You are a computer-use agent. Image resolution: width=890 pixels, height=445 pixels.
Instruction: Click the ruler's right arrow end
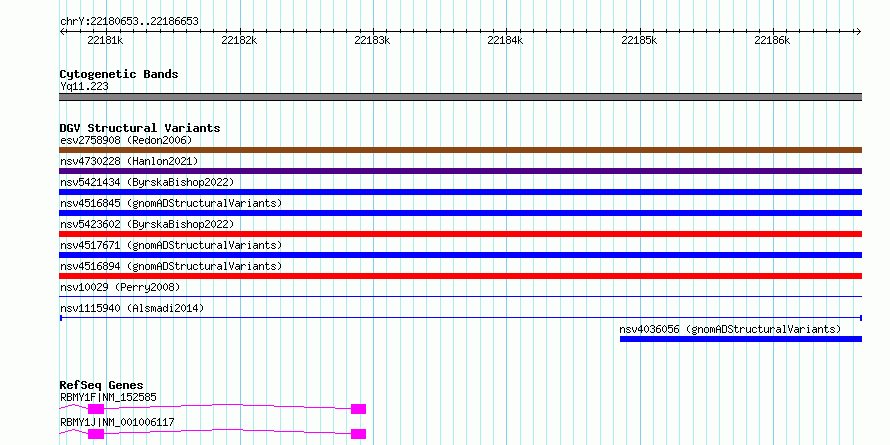pos(859,31)
